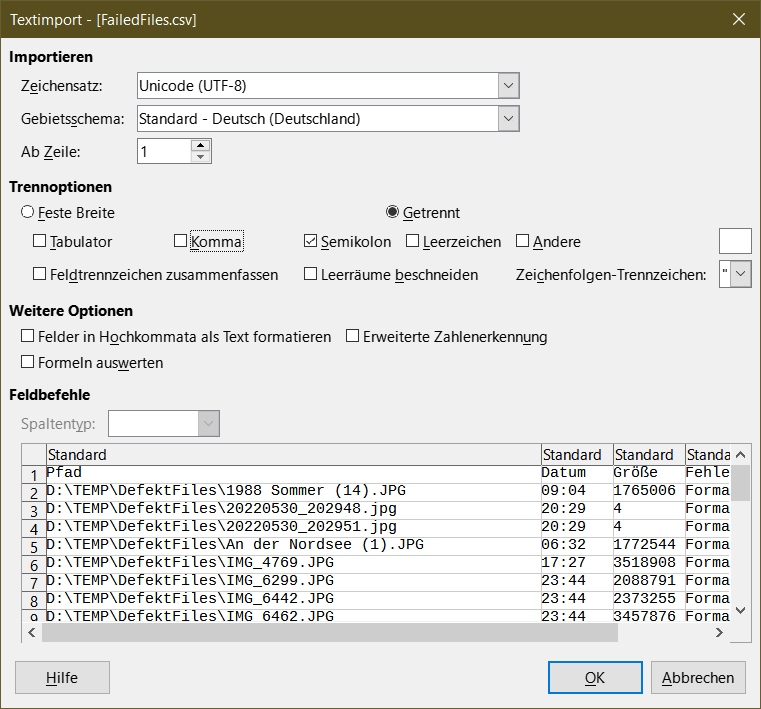Click the time value 06:32

coord(577,544)
